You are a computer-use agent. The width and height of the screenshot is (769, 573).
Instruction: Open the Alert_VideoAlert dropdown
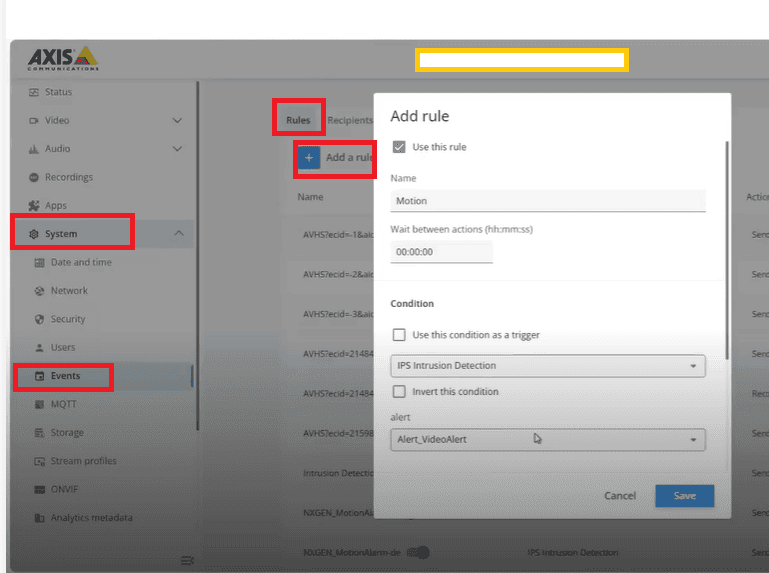coord(548,440)
